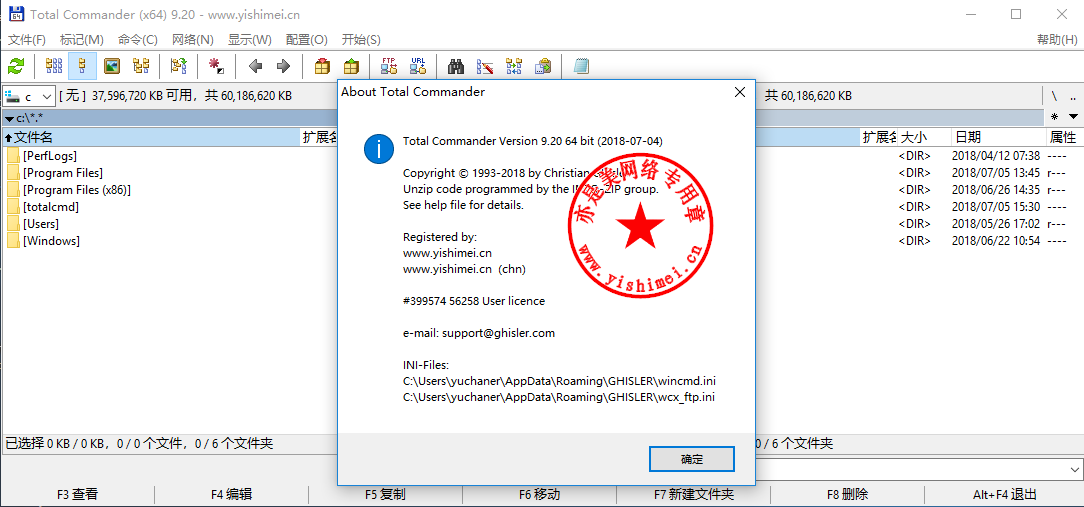Select [Program Files] folder in left panel

click(63, 173)
